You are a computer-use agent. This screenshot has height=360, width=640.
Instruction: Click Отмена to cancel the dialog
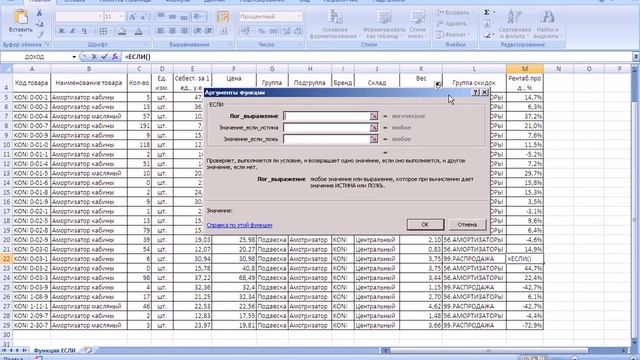[467, 224]
